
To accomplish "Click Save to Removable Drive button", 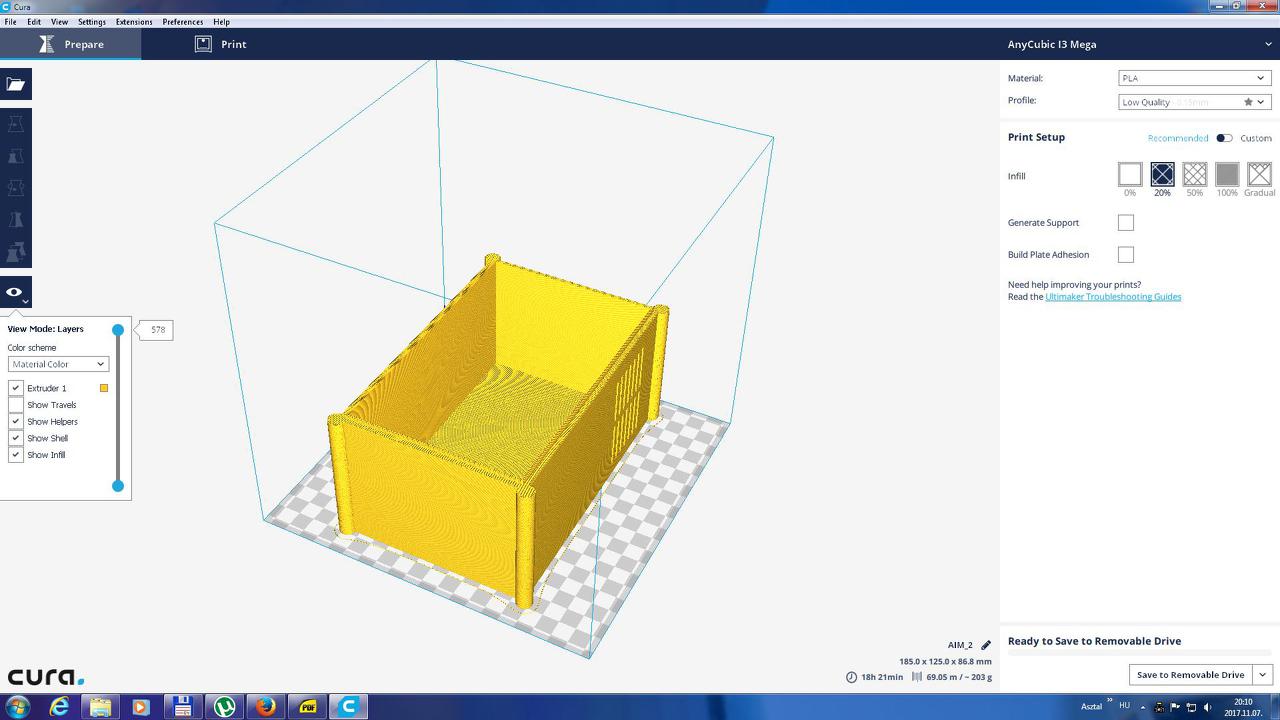I will pyautogui.click(x=1191, y=675).
